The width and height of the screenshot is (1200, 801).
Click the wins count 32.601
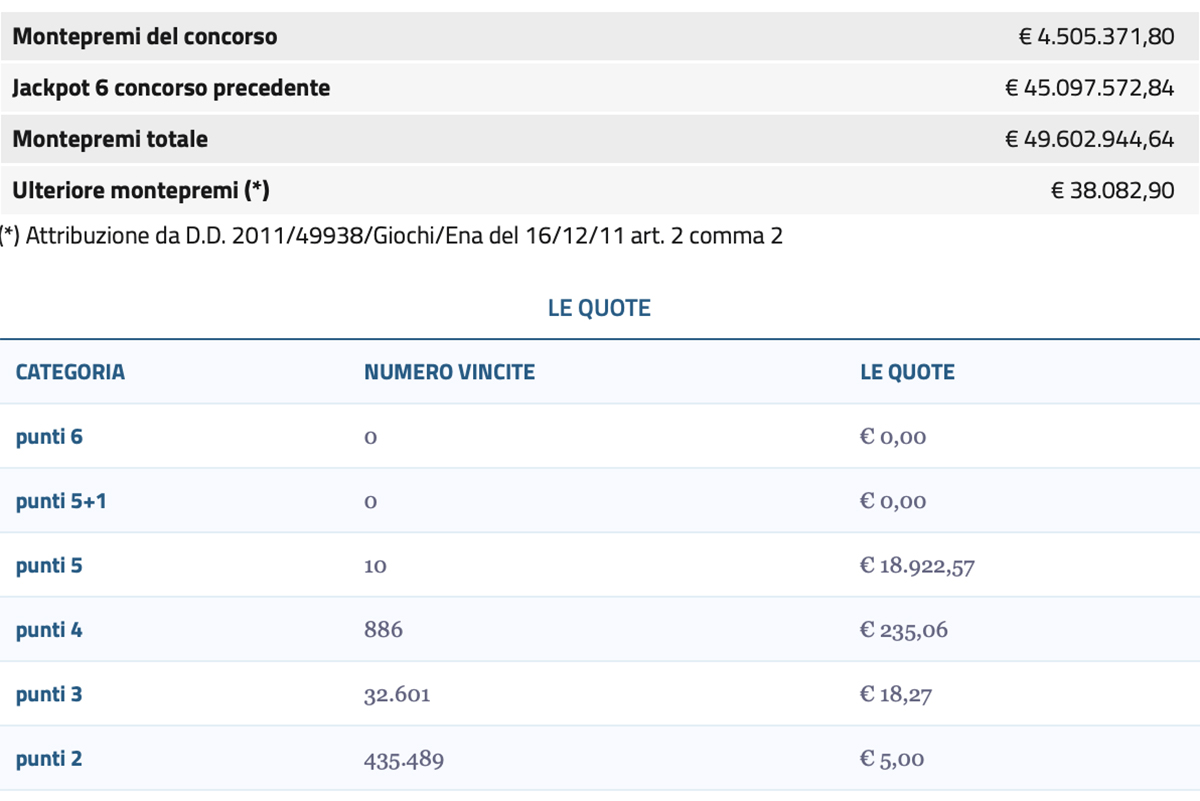click(x=397, y=694)
